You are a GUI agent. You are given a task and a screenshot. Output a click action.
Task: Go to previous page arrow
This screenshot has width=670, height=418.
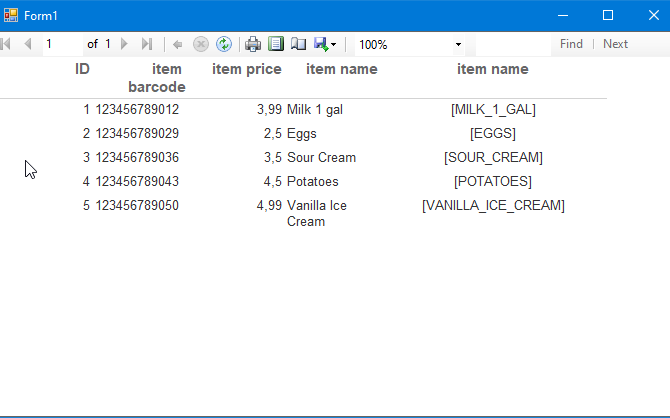[x=28, y=44]
